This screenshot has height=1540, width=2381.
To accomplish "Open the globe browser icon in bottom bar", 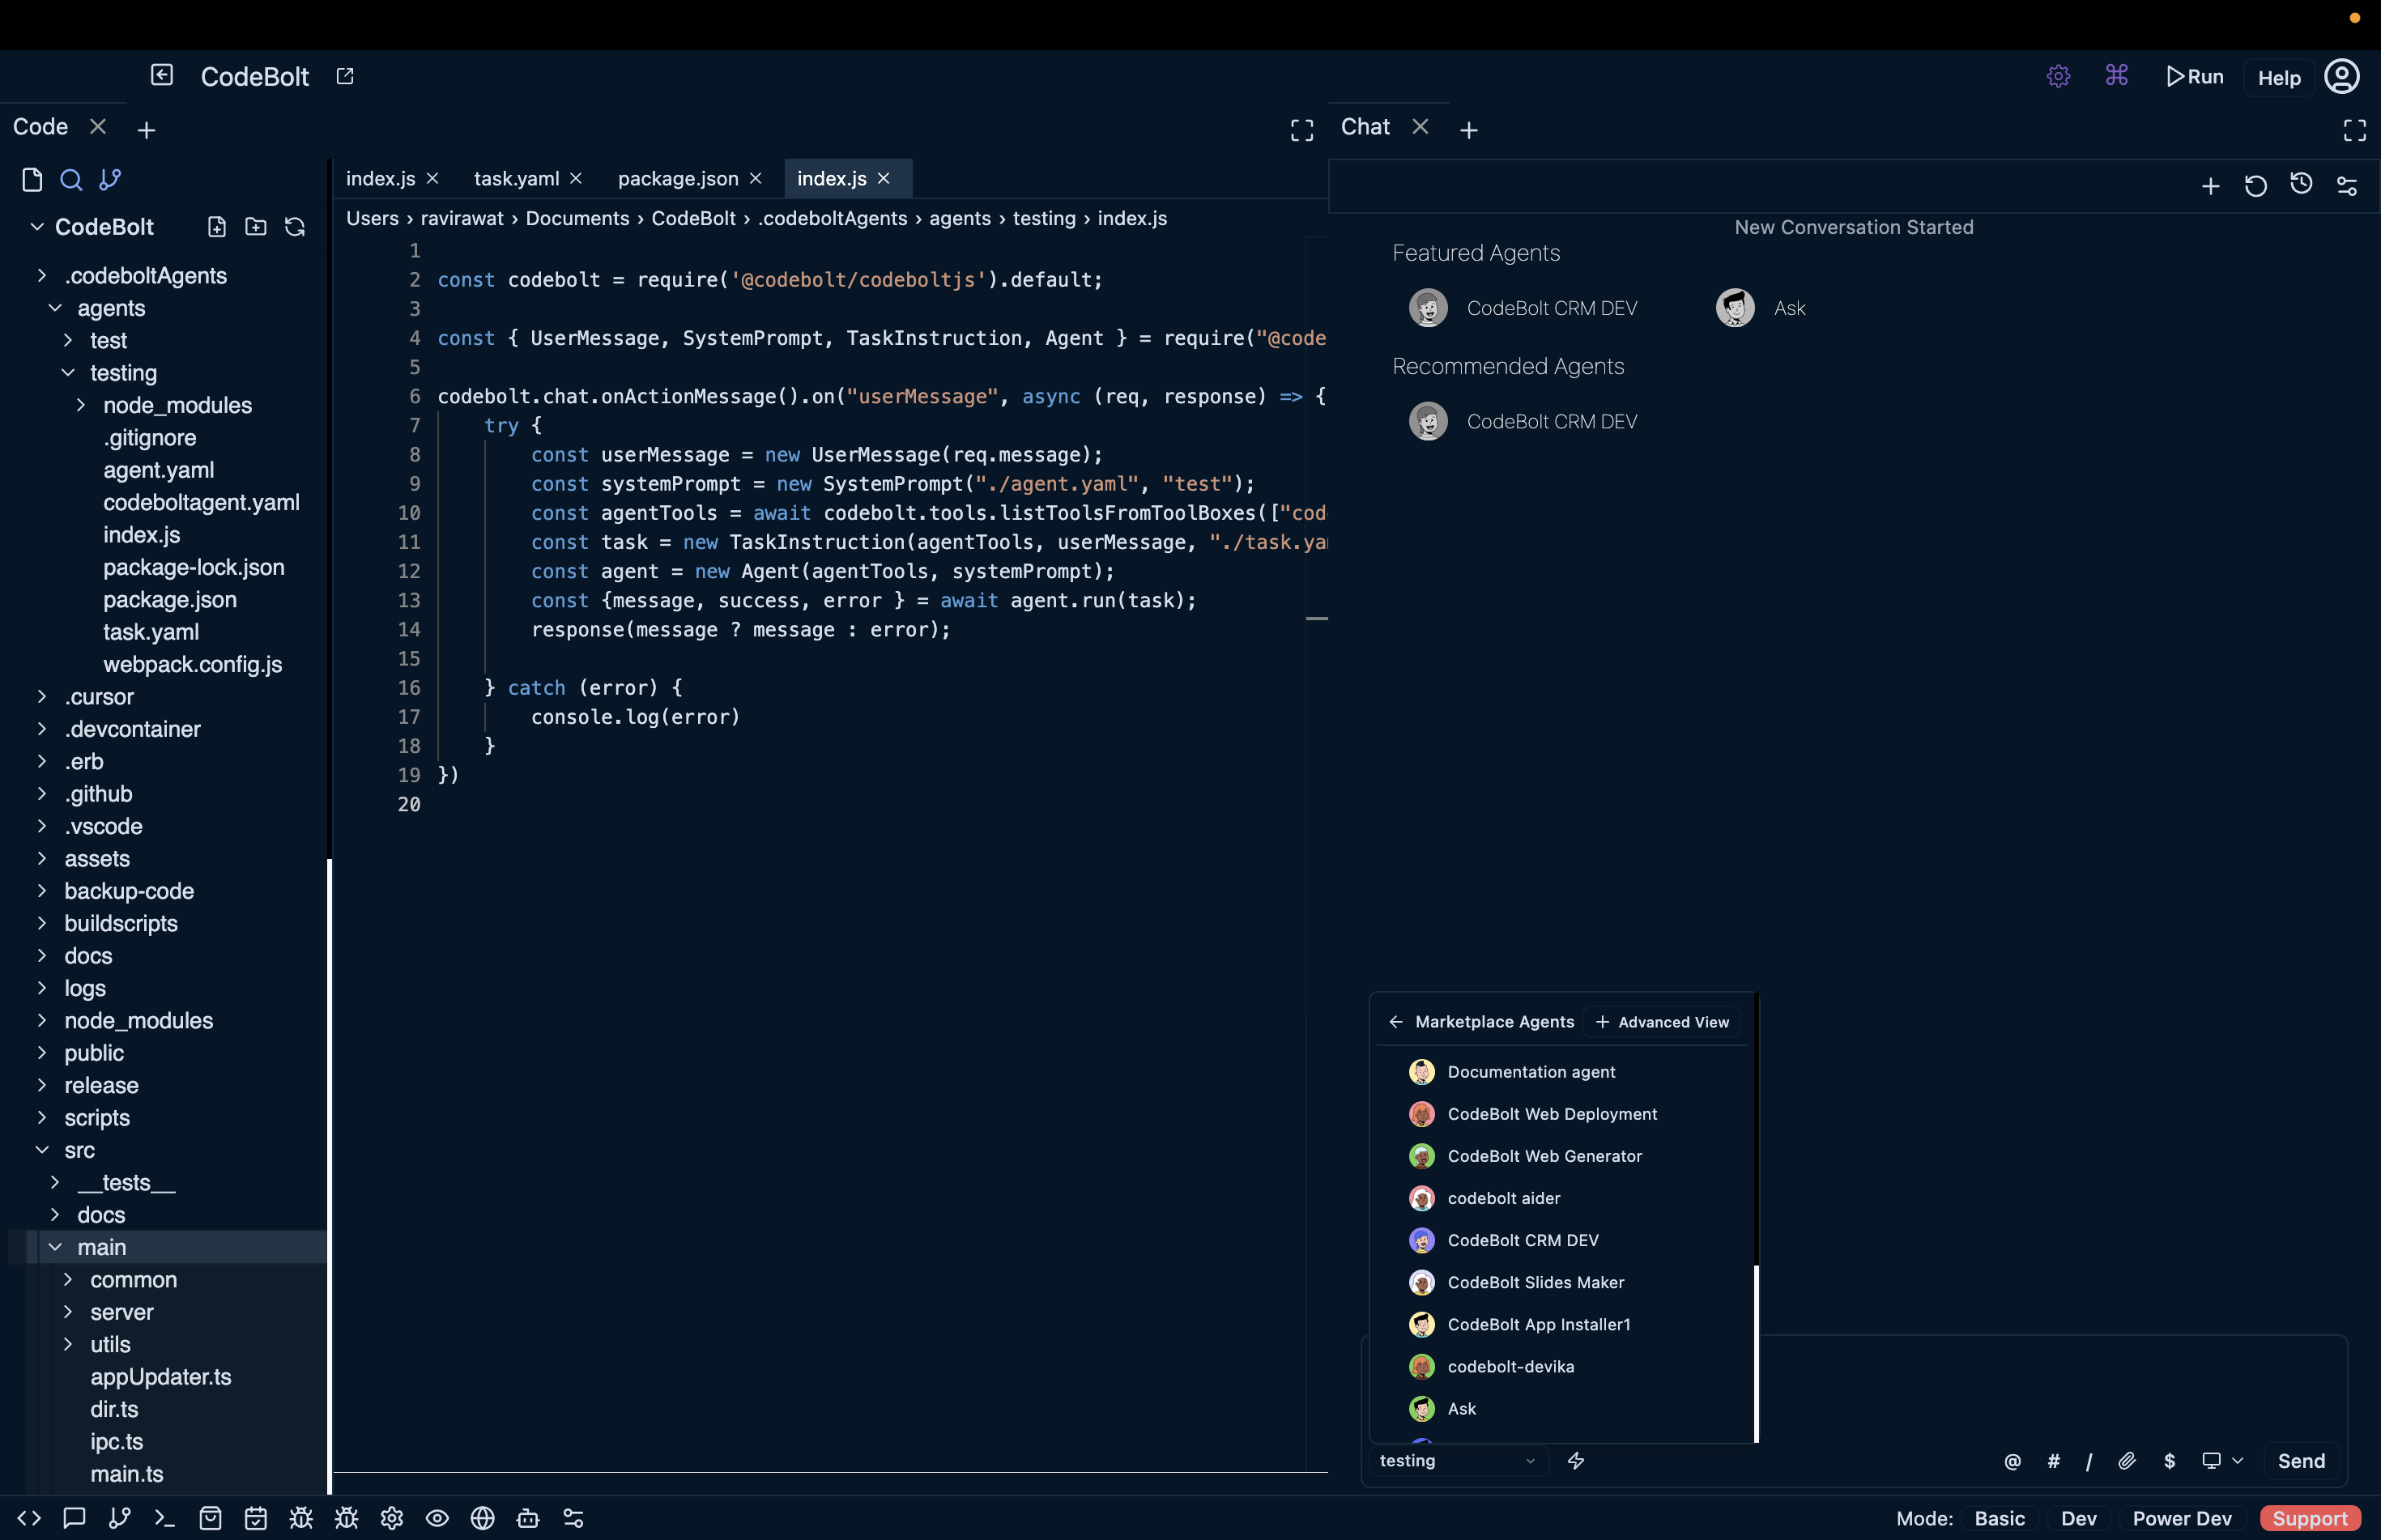I will [483, 1518].
